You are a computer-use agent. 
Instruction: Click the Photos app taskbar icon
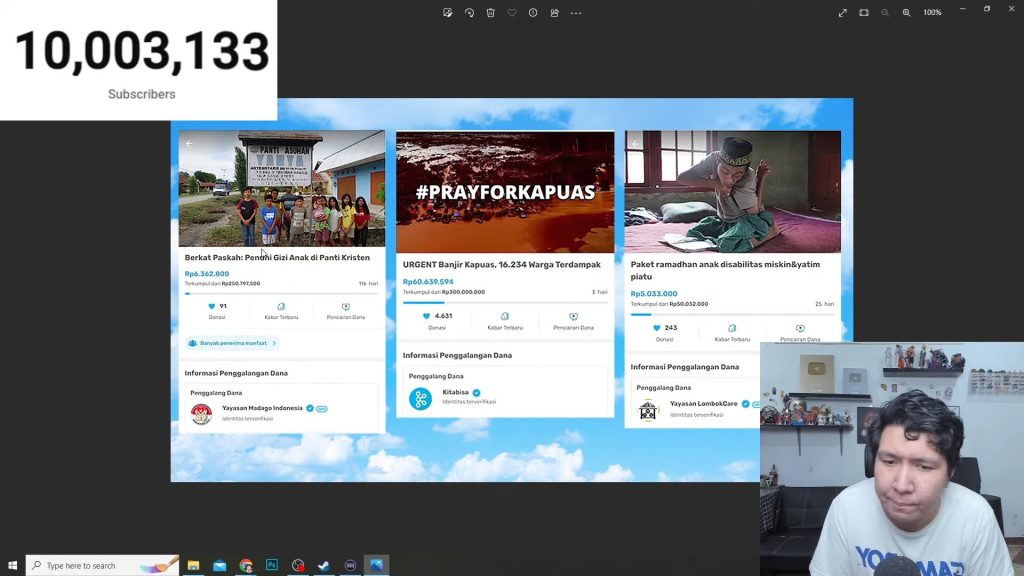[x=376, y=565]
